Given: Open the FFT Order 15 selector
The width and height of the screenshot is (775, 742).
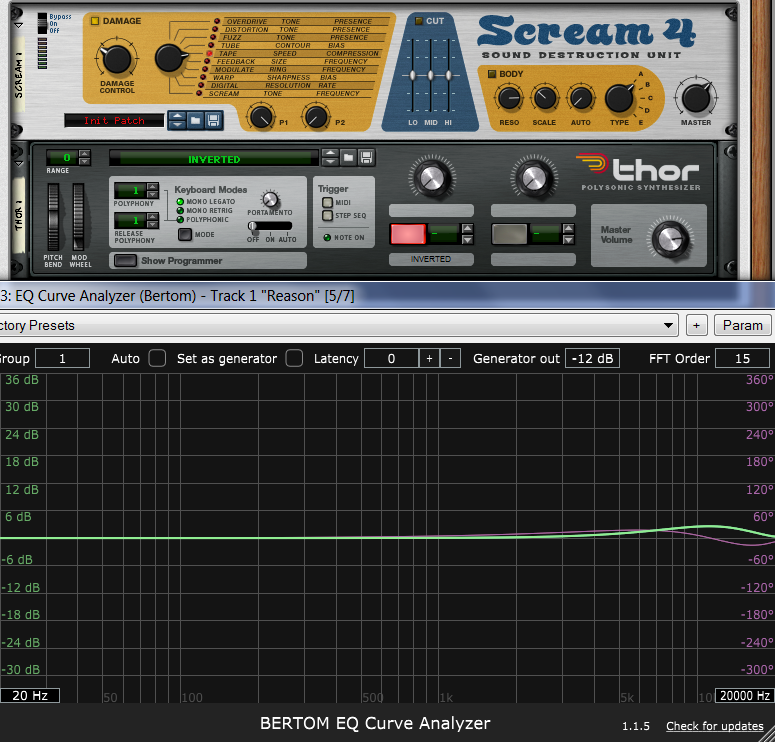Looking at the screenshot, I should pos(742,358).
